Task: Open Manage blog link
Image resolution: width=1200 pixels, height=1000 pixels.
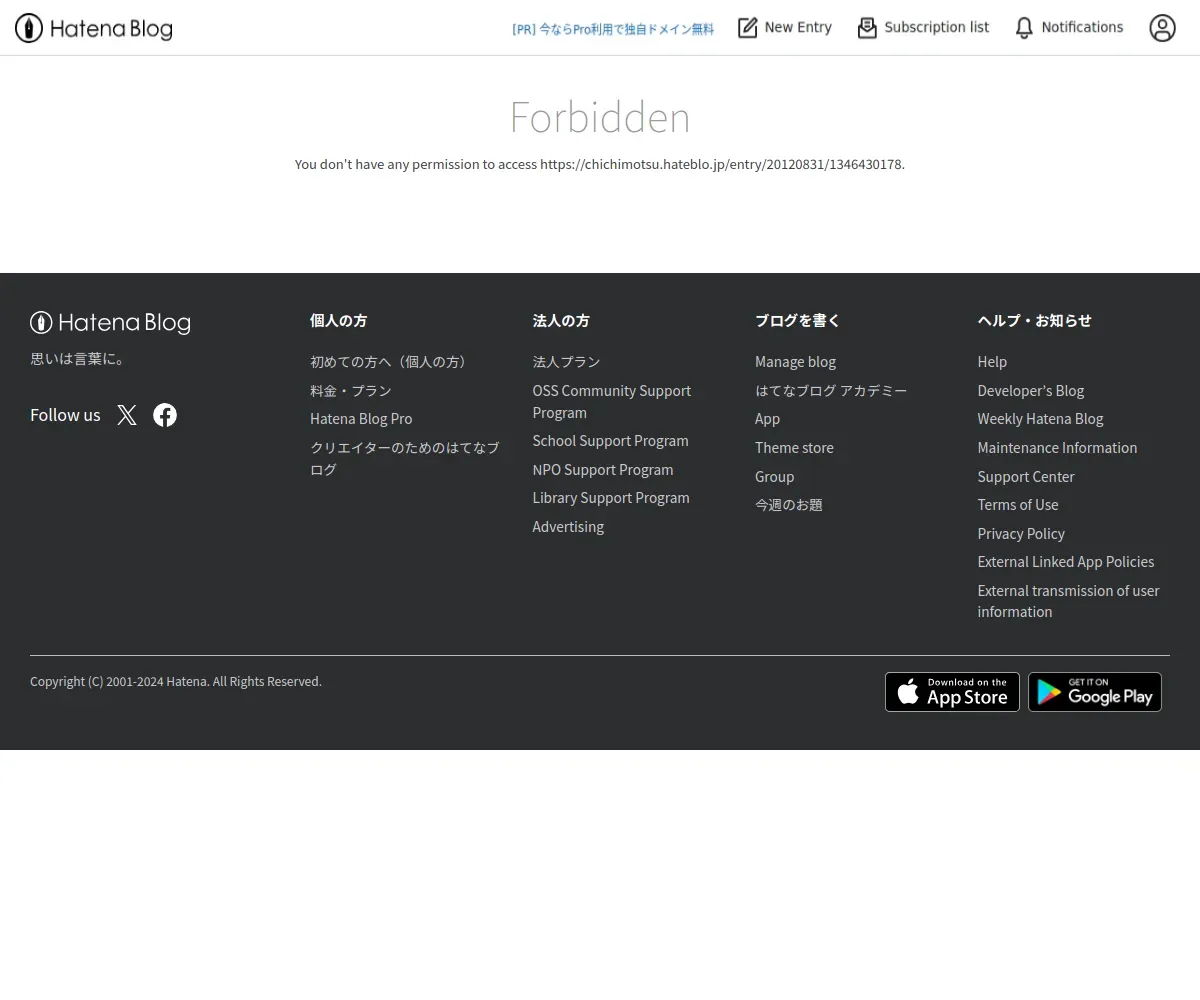Action: (x=795, y=362)
